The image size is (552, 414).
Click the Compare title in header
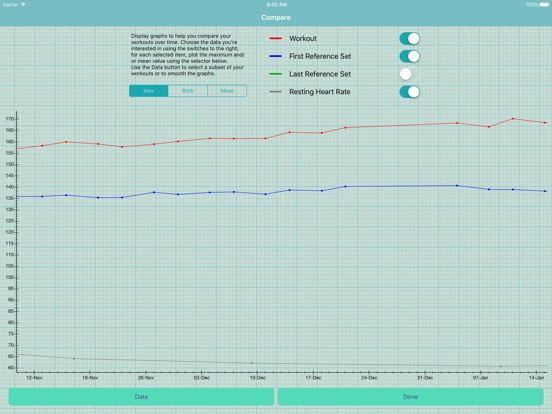pos(276,18)
